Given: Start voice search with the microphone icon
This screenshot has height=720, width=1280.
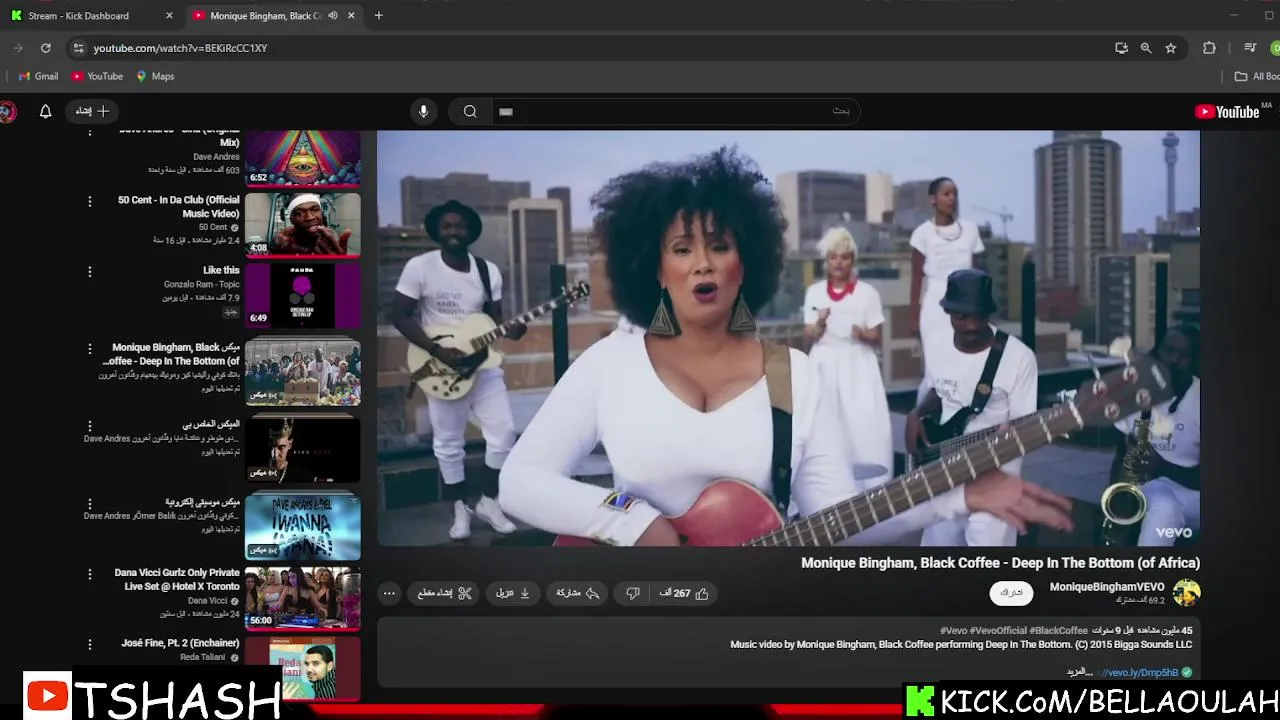Looking at the screenshot, I should tap(423, 111).
